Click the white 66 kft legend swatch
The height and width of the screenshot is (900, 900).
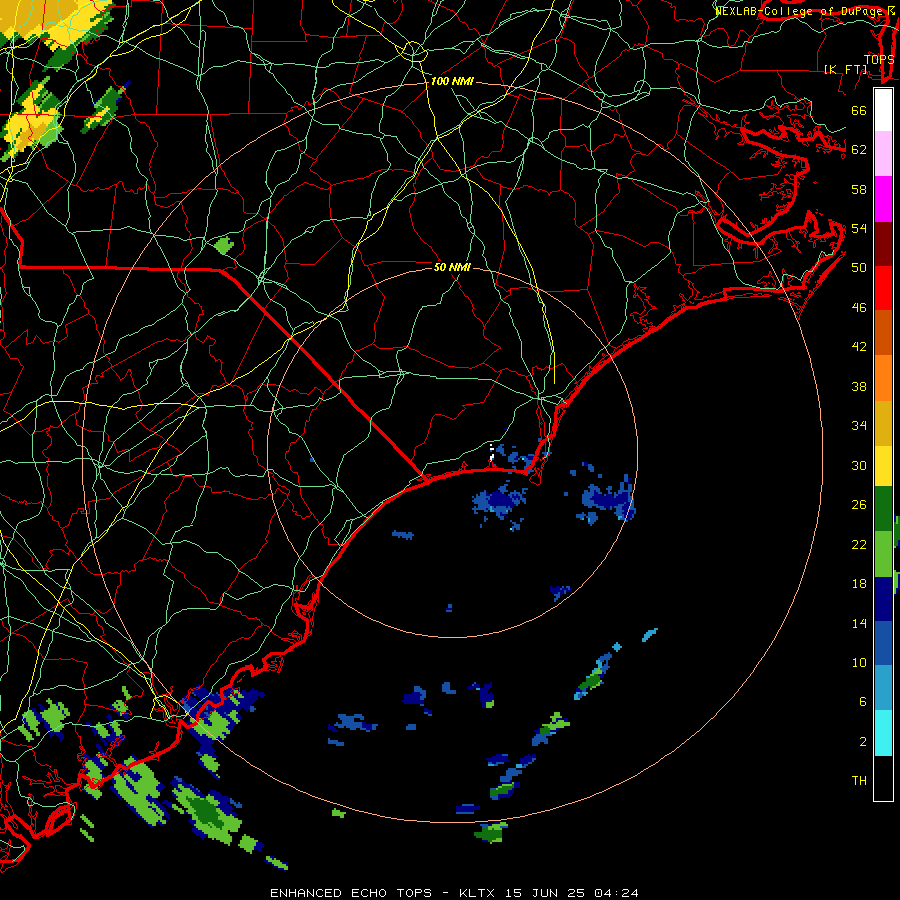pyautogui.click(x=883, y=110)
